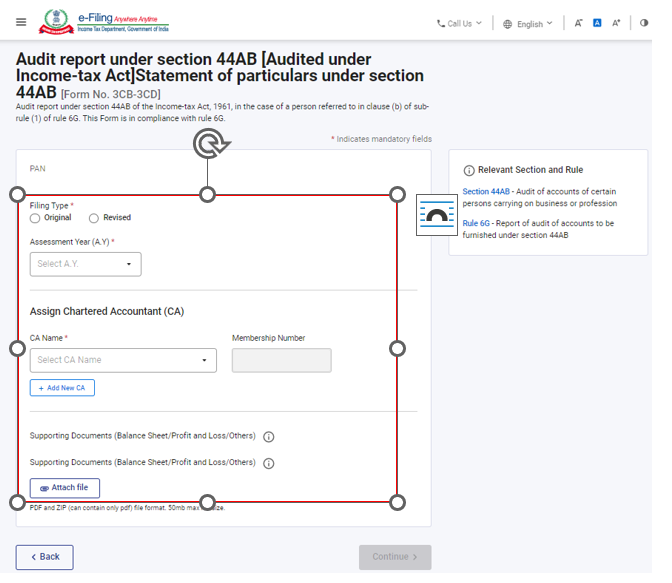Click info icon beside first Supporting Documents
This screenshot has width=672, height=583.
(269, 437)
